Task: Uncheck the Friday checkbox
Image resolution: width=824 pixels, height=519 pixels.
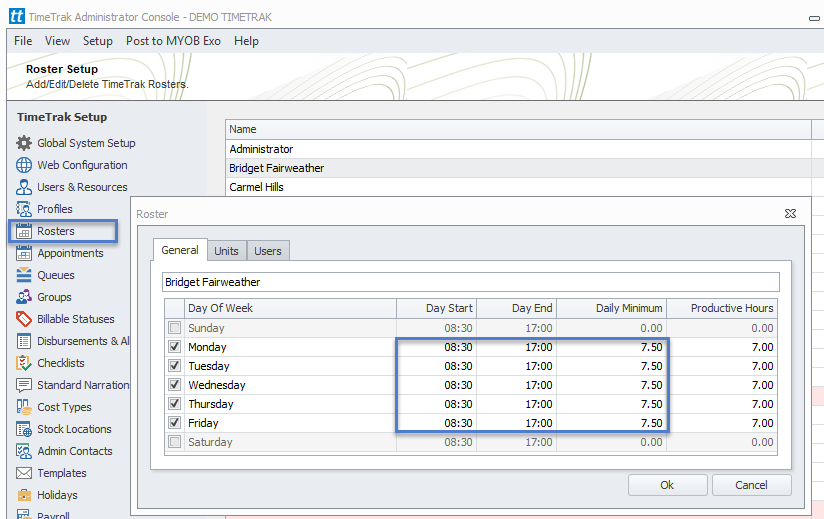Action: click(x=174, y=422)
